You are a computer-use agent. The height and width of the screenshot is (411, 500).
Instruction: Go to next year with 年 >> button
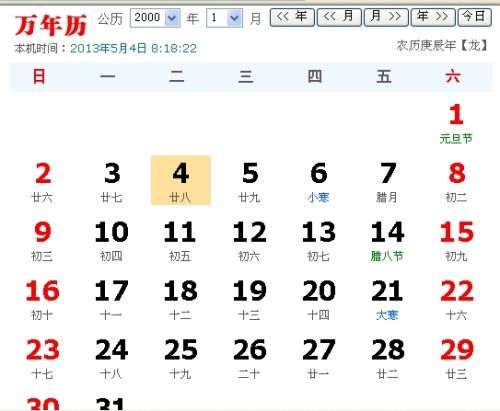[x=433, y=17]
